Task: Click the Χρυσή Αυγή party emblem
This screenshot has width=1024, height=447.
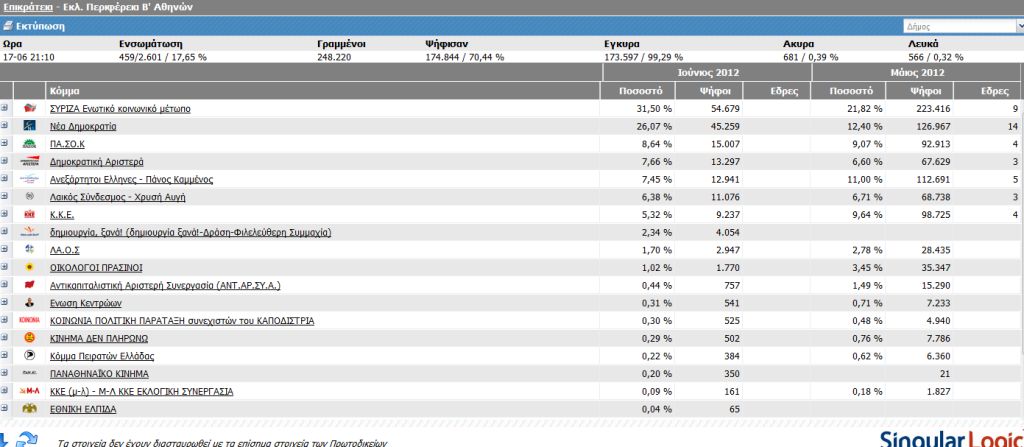Action: click(30, 197)
